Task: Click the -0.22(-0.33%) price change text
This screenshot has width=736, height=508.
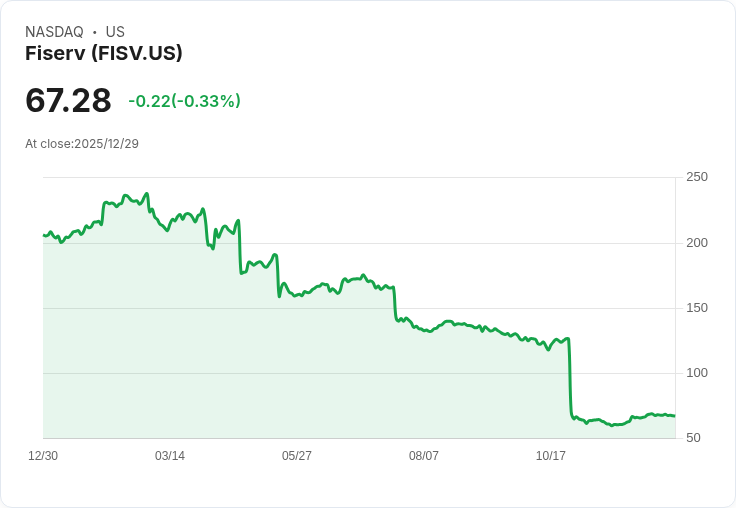Action: coord(184,101)
